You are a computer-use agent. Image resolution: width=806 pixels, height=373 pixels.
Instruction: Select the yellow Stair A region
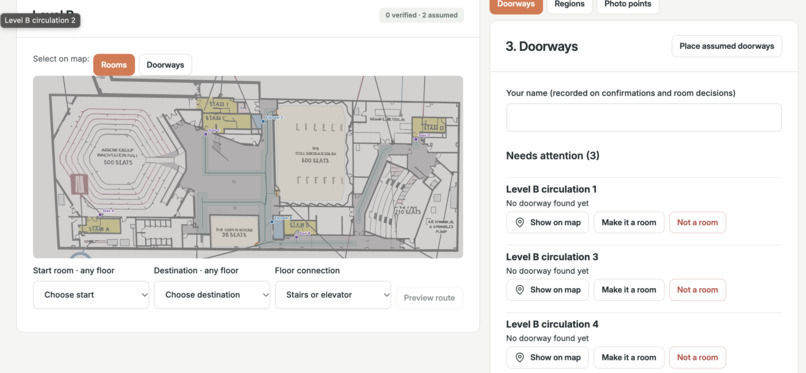pyautogui.click(x=101, y=226)
